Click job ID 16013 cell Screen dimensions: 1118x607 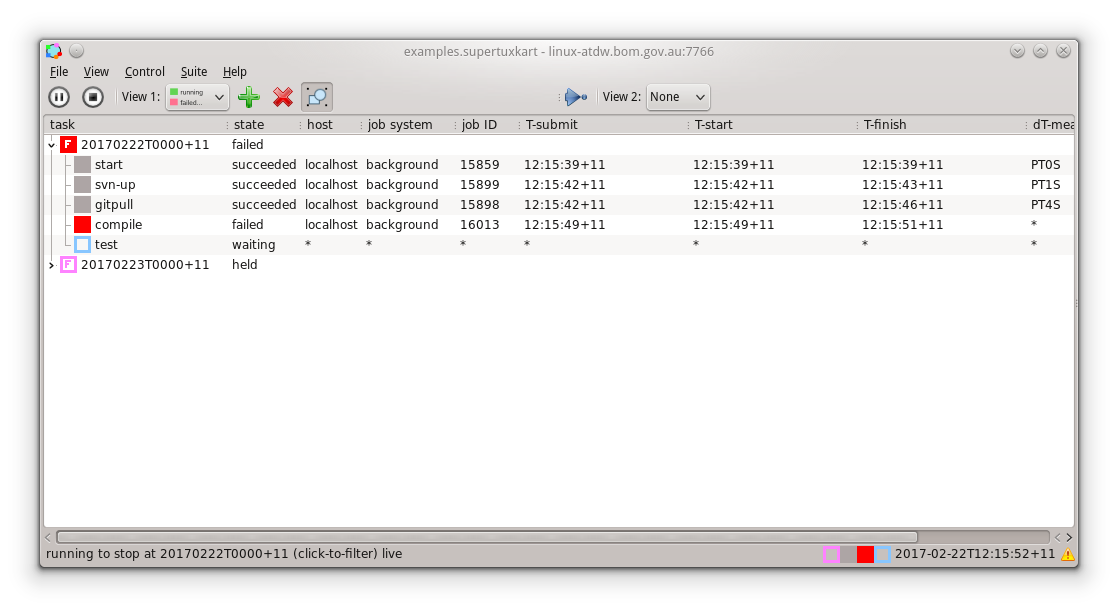480,225
